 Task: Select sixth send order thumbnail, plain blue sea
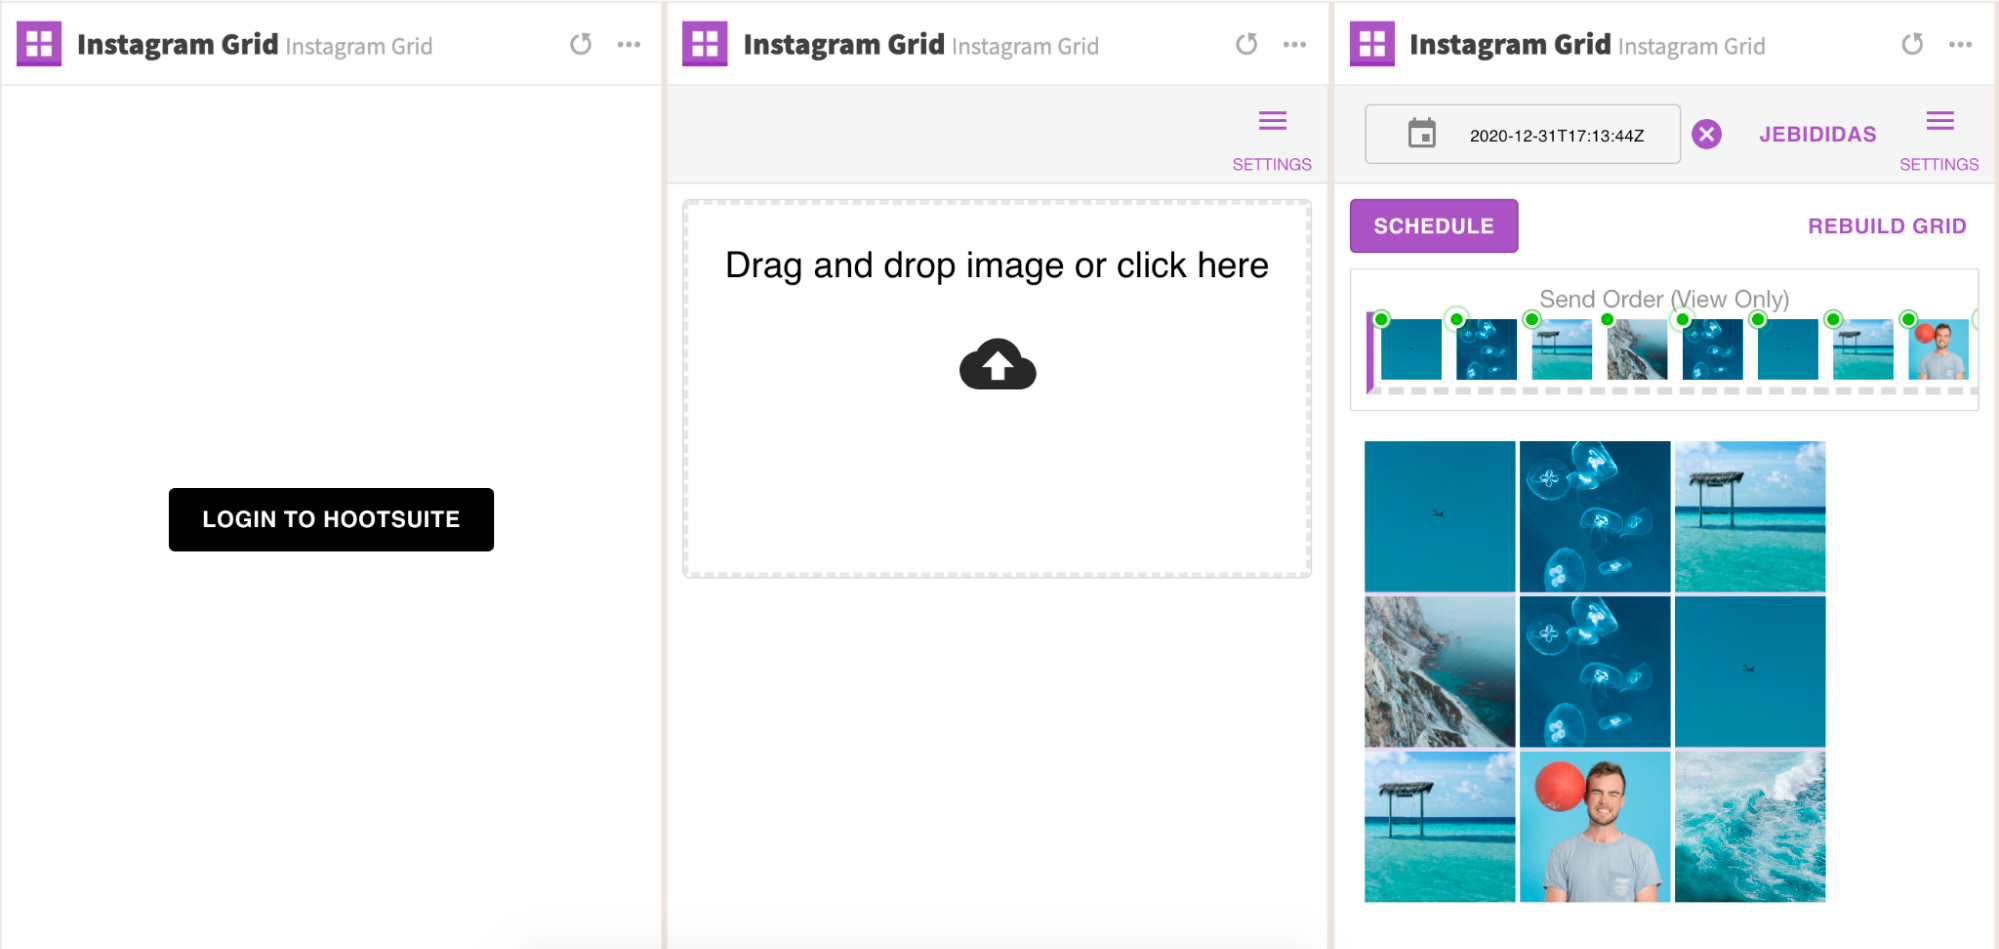point(1788,349)
